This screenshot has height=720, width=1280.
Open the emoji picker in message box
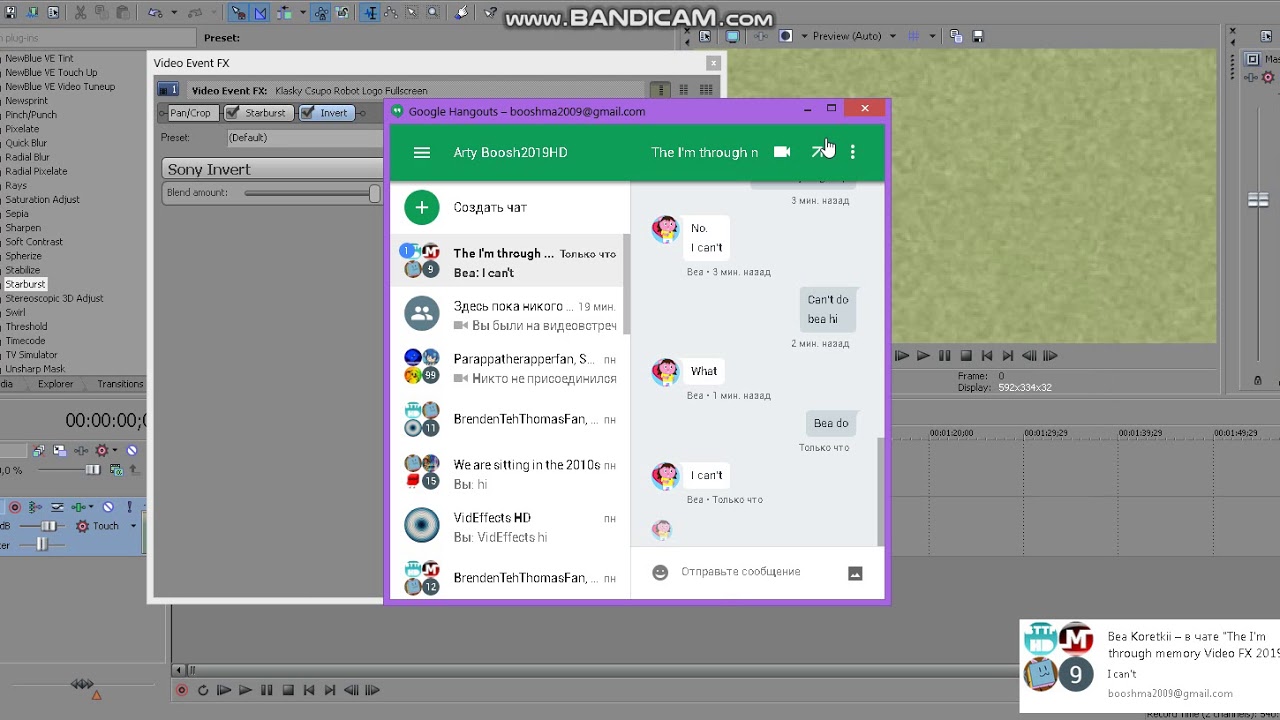click(x=660, y=572)
